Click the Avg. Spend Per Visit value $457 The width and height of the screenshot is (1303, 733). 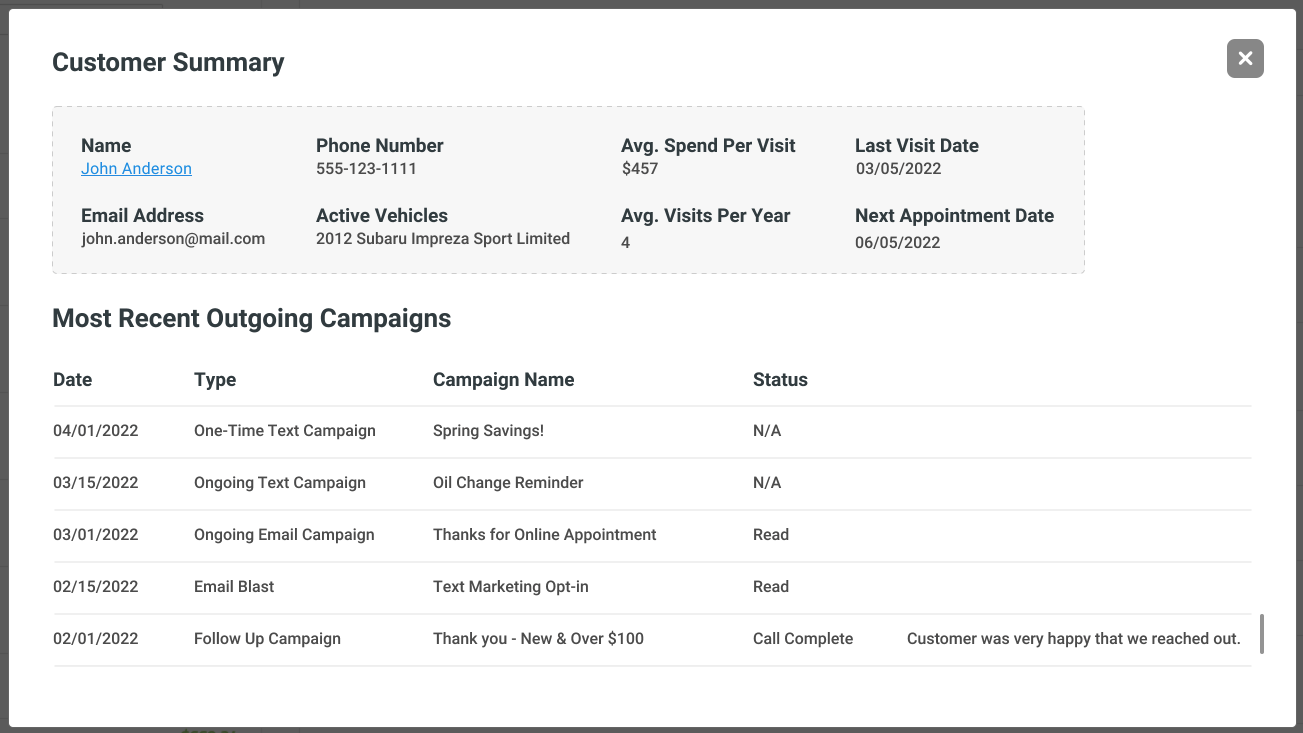pyautogui.click(x=638, y=168)
